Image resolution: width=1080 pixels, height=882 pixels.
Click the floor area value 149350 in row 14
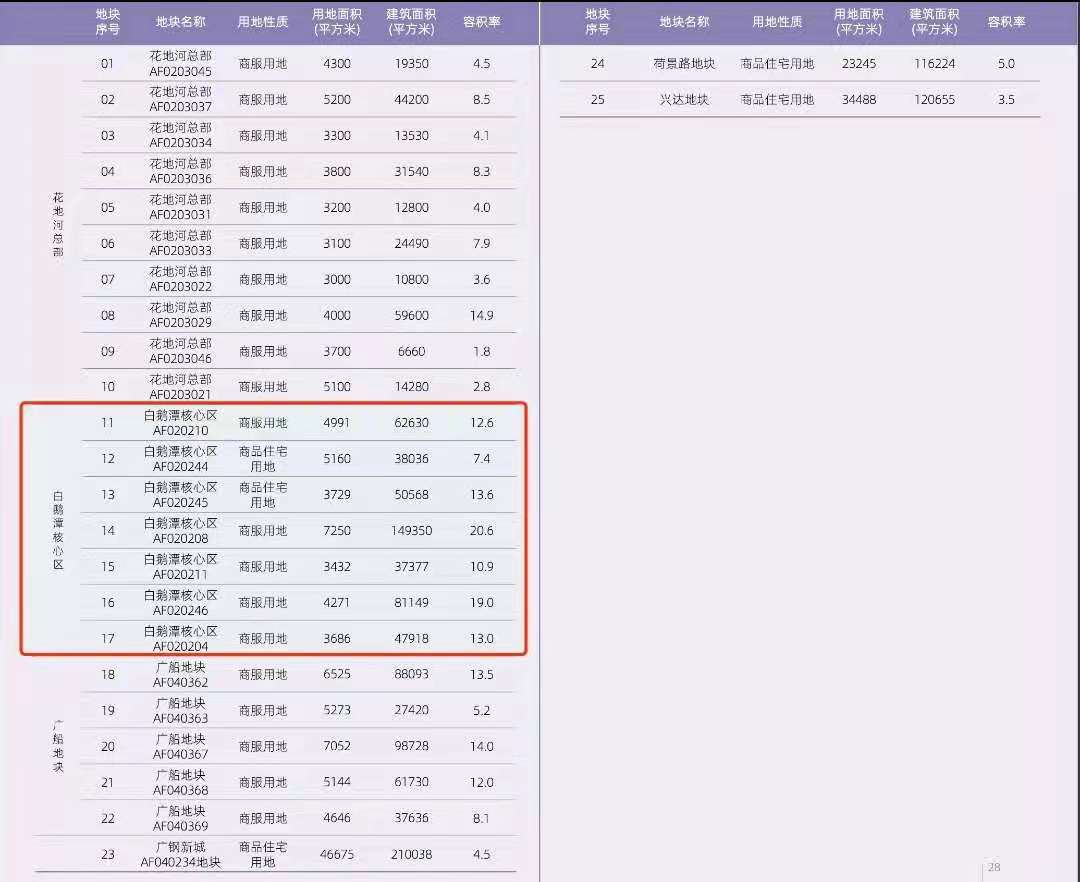tap(410, 531)
